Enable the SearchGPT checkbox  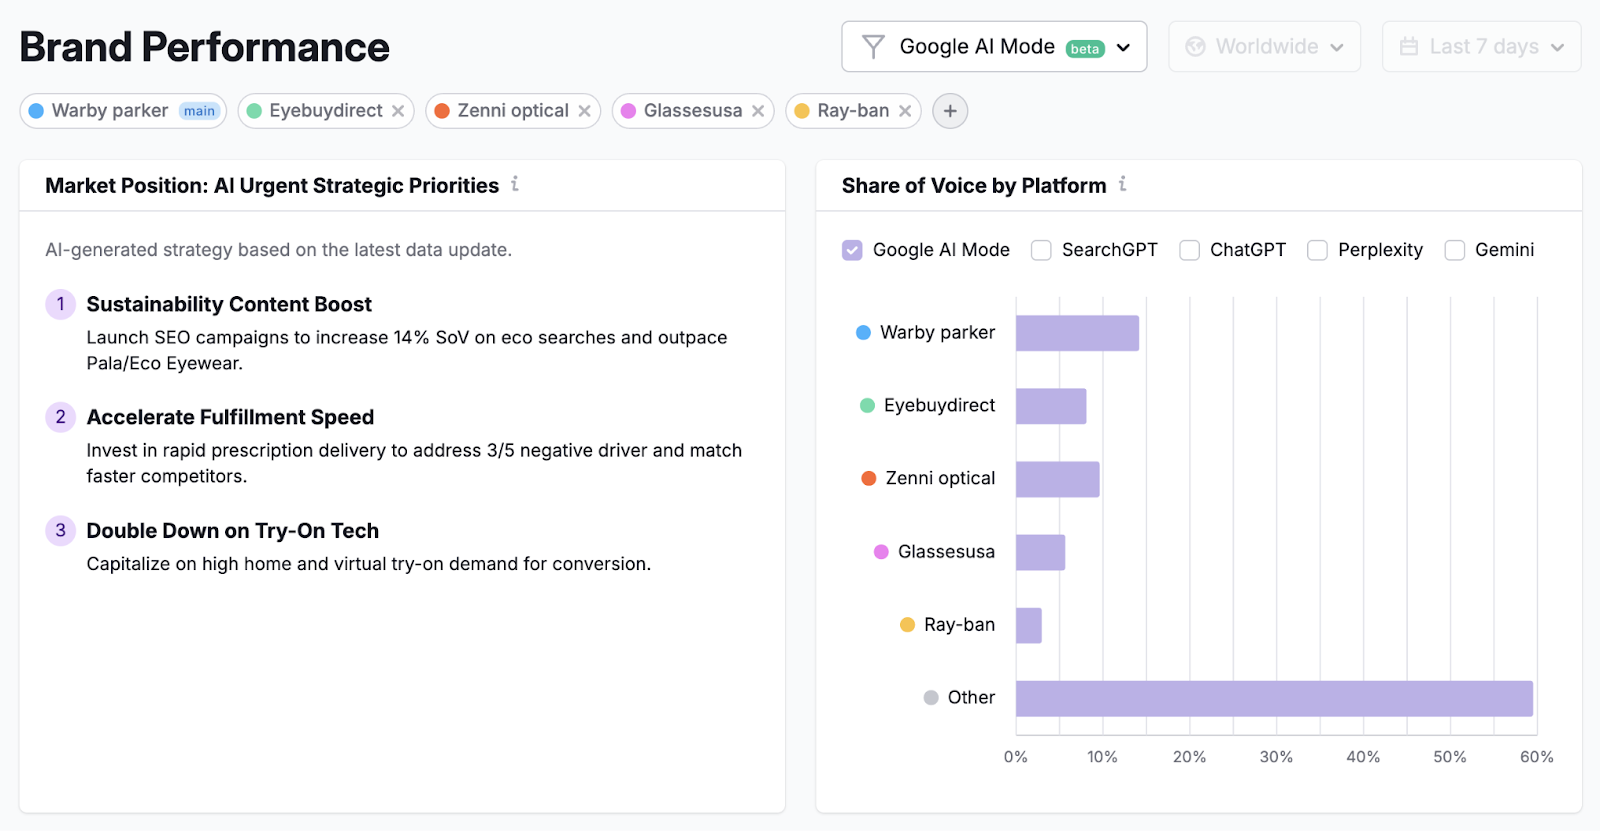(x=1041, y=250)
